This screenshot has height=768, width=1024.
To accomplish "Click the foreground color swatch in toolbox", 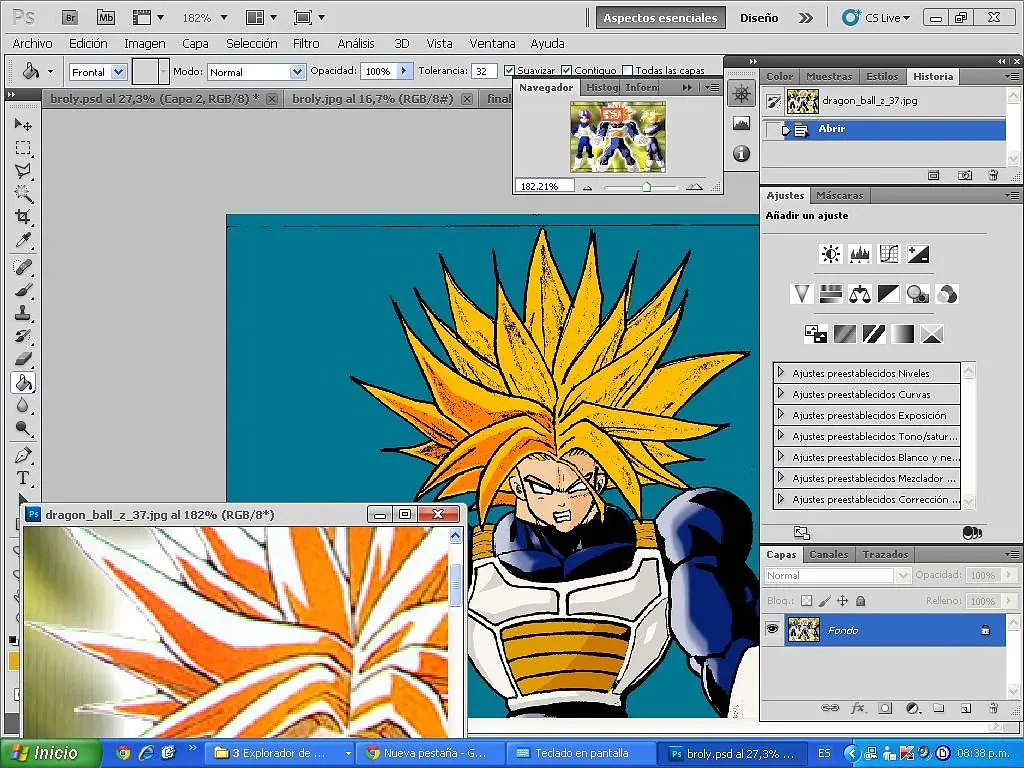I will [13, 661].
